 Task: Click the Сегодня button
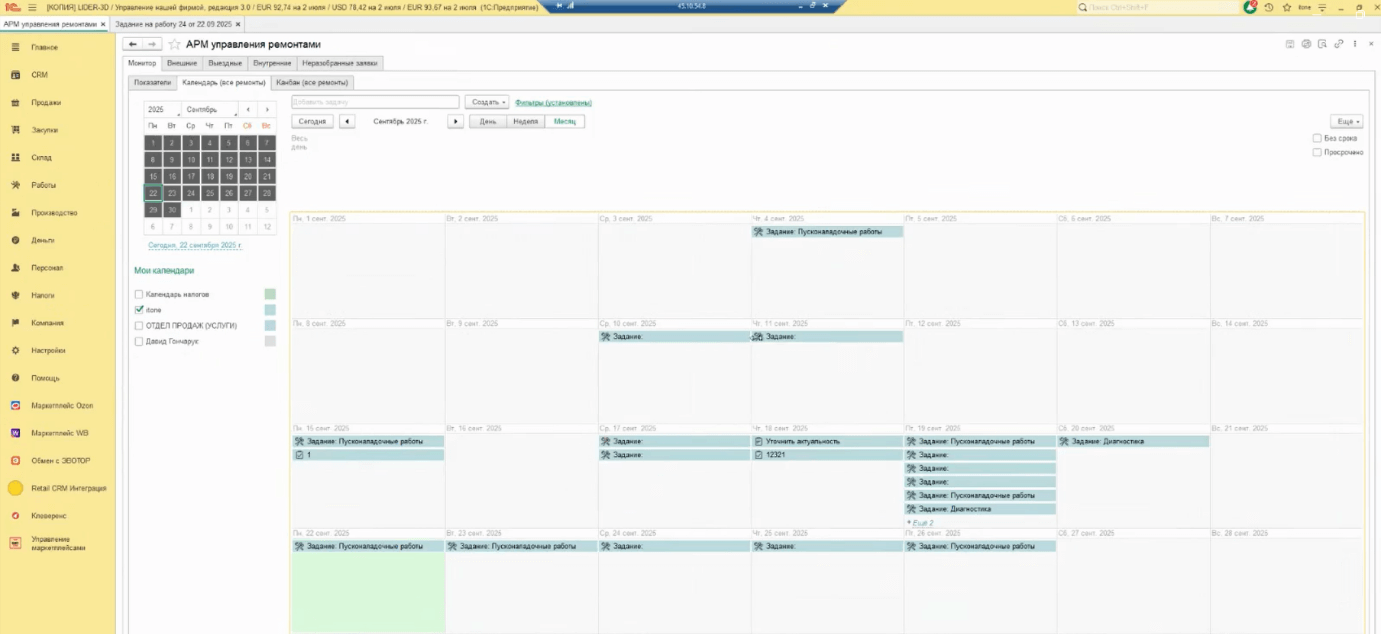click(312, 121)
